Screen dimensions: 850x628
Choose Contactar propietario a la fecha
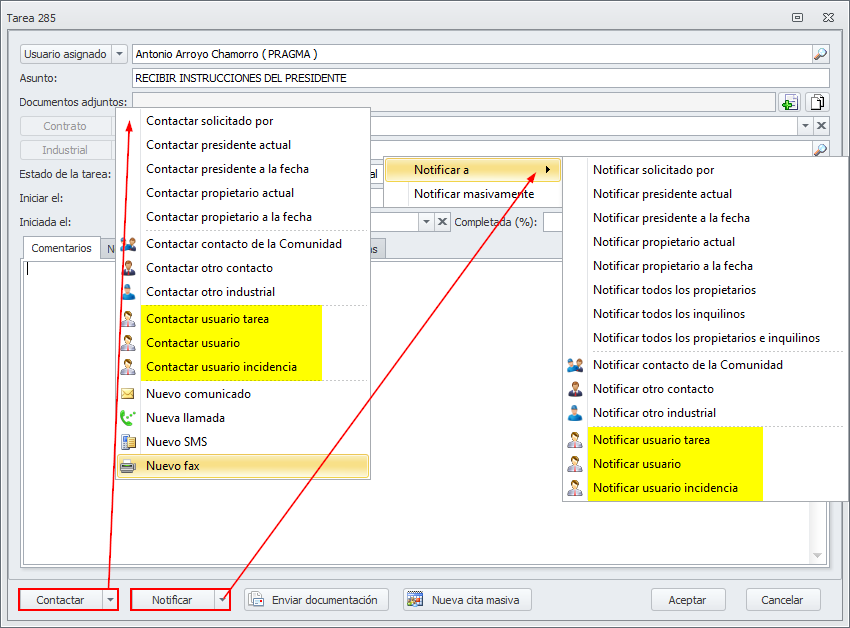243,216
